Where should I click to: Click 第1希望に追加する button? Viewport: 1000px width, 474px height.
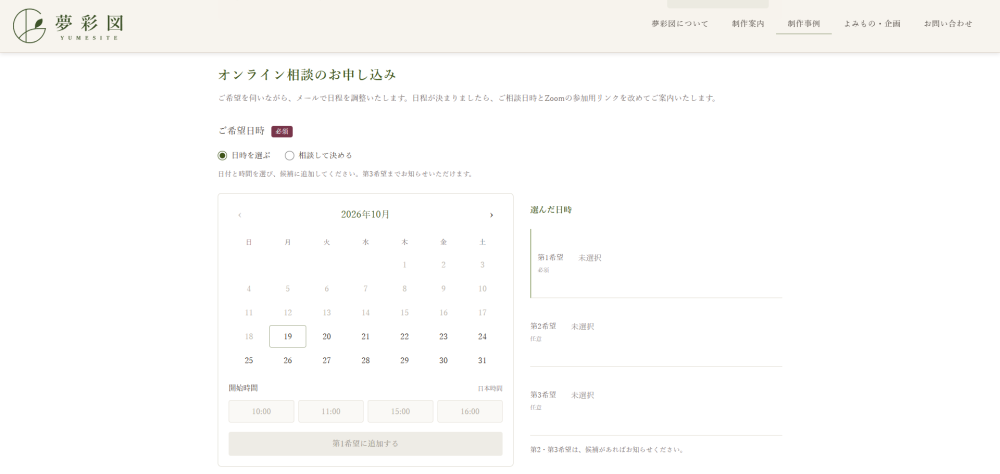365,443
